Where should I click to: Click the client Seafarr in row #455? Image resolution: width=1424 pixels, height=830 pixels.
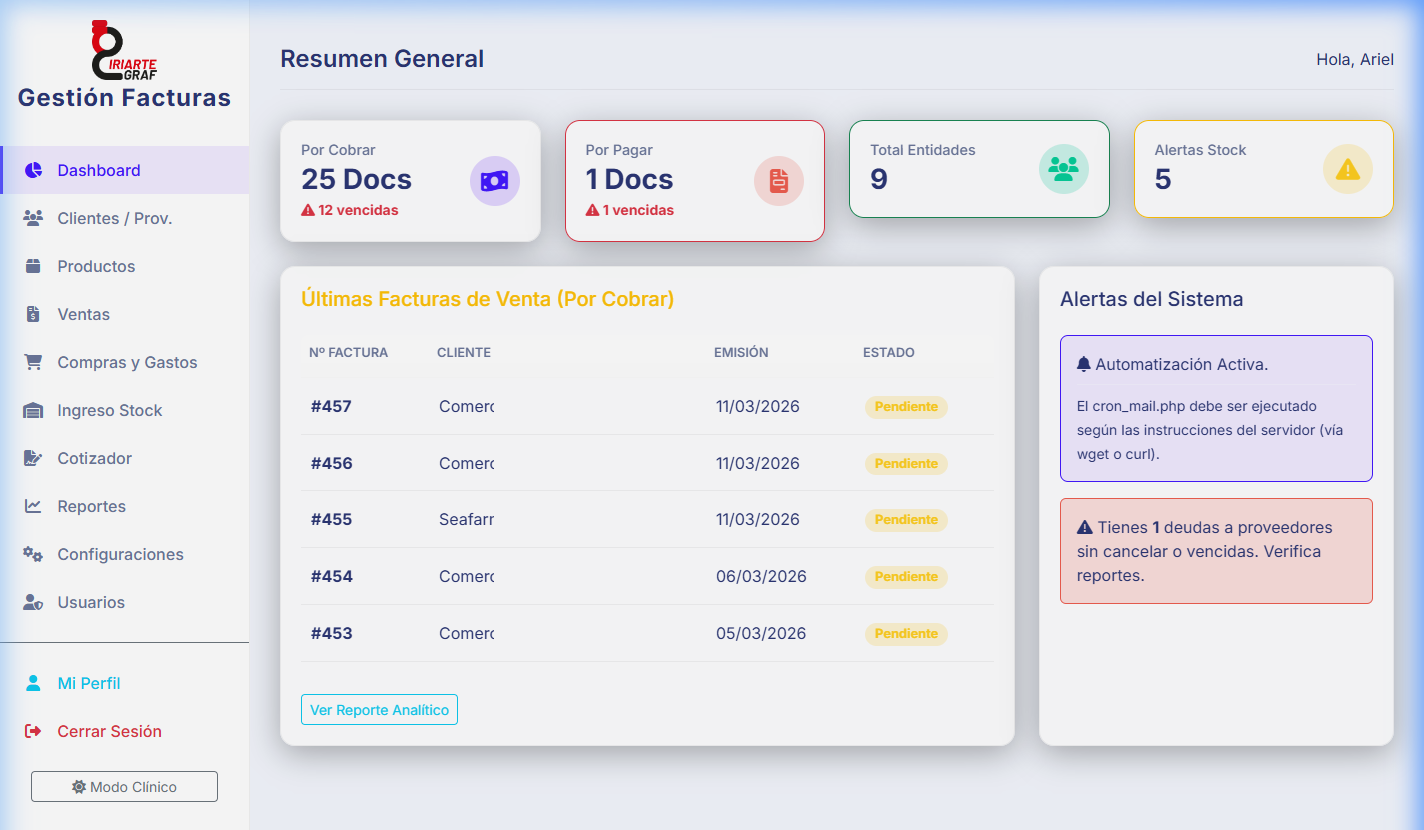tap(466, 519)
